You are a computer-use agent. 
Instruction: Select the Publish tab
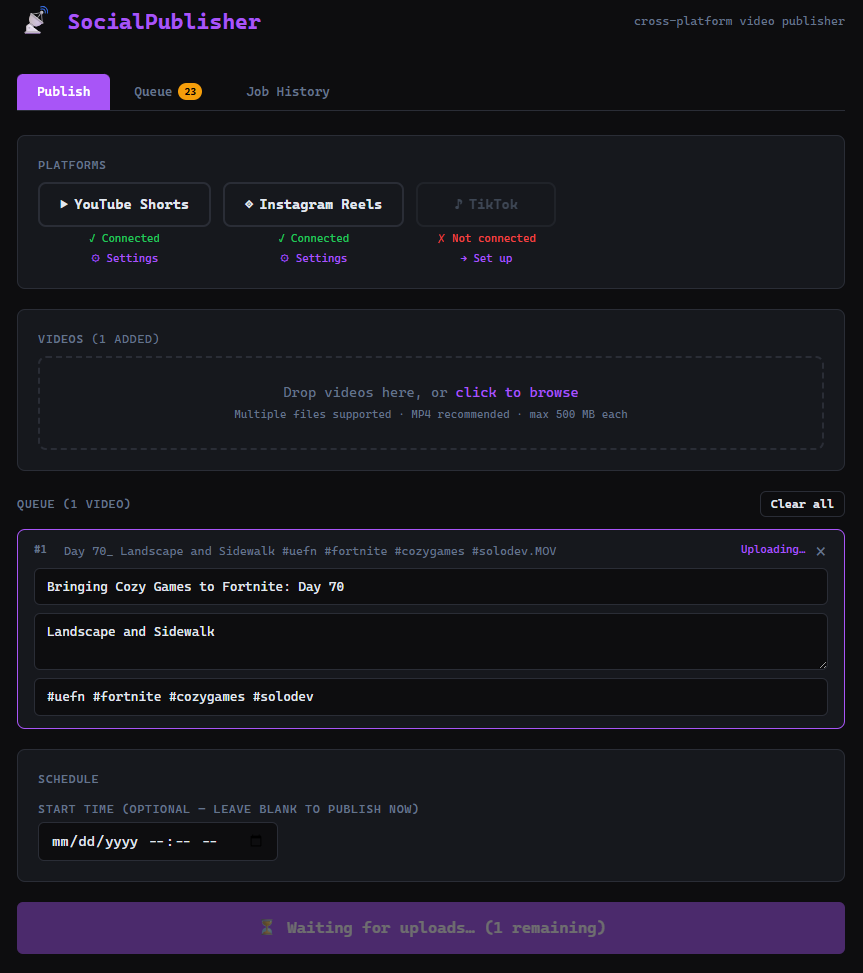pos(63,92)
